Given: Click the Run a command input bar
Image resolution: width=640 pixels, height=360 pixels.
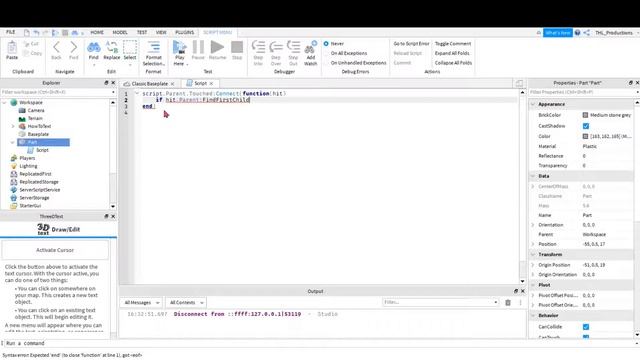Looking at the screenshot, I should [x=318, y=343].
